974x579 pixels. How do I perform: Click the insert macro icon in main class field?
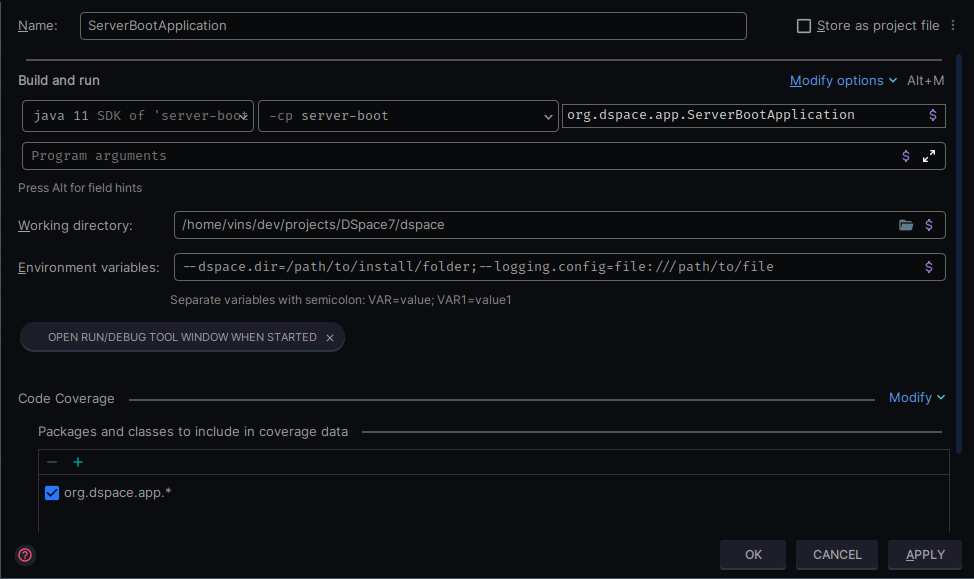[932, 115]
